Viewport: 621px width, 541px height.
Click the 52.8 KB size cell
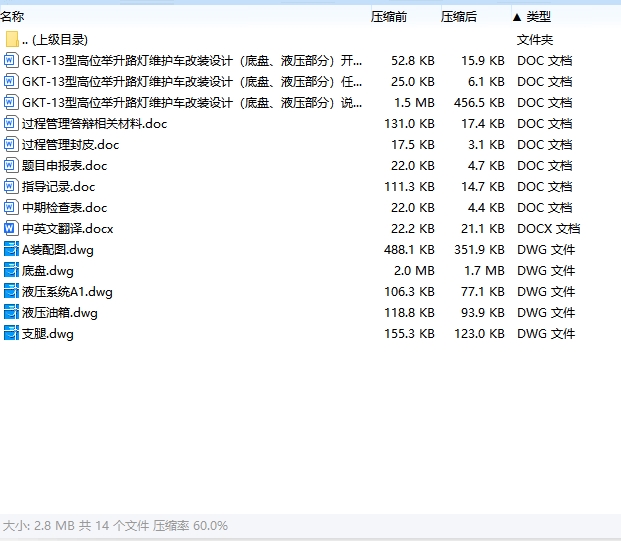413,61
